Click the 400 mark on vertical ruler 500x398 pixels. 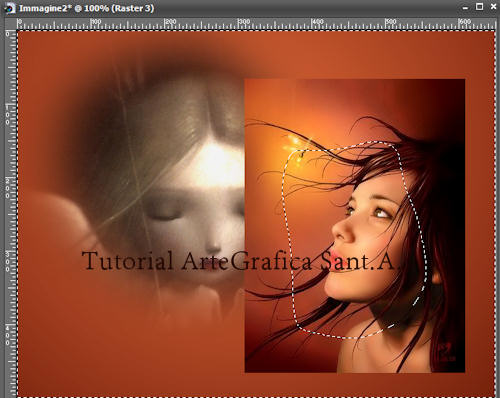(7, 335)
